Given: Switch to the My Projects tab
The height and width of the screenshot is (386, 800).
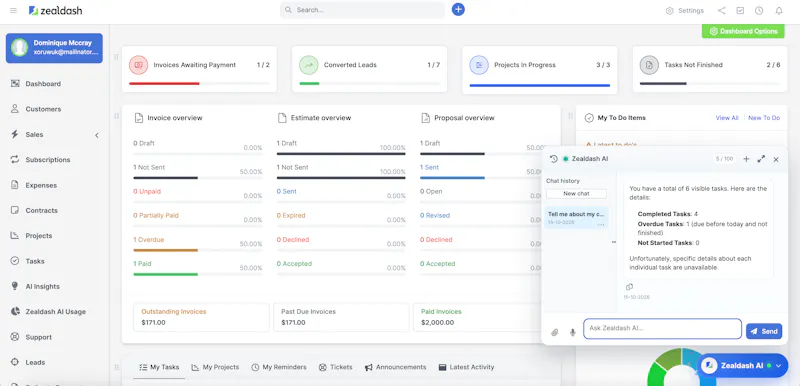Looking at the screenshot, I should (x=215, y=367).
